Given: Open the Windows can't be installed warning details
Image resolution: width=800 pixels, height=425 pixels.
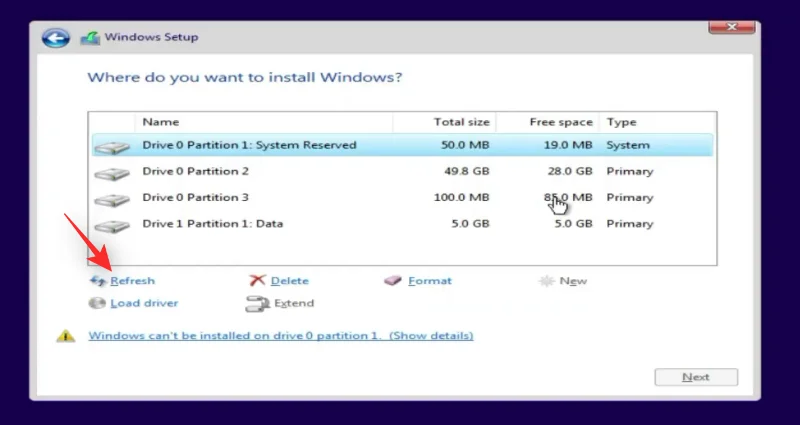Looking at the screenshot, I should point(281,336).
